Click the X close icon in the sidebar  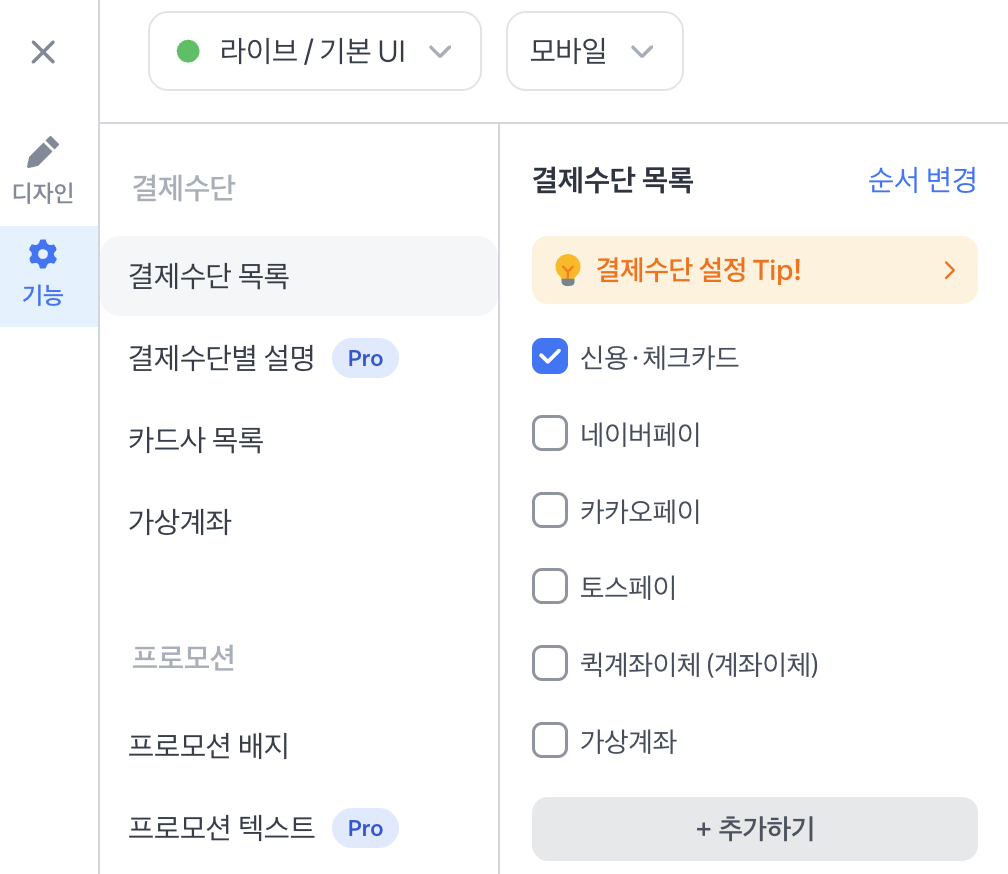pos(43,52)
